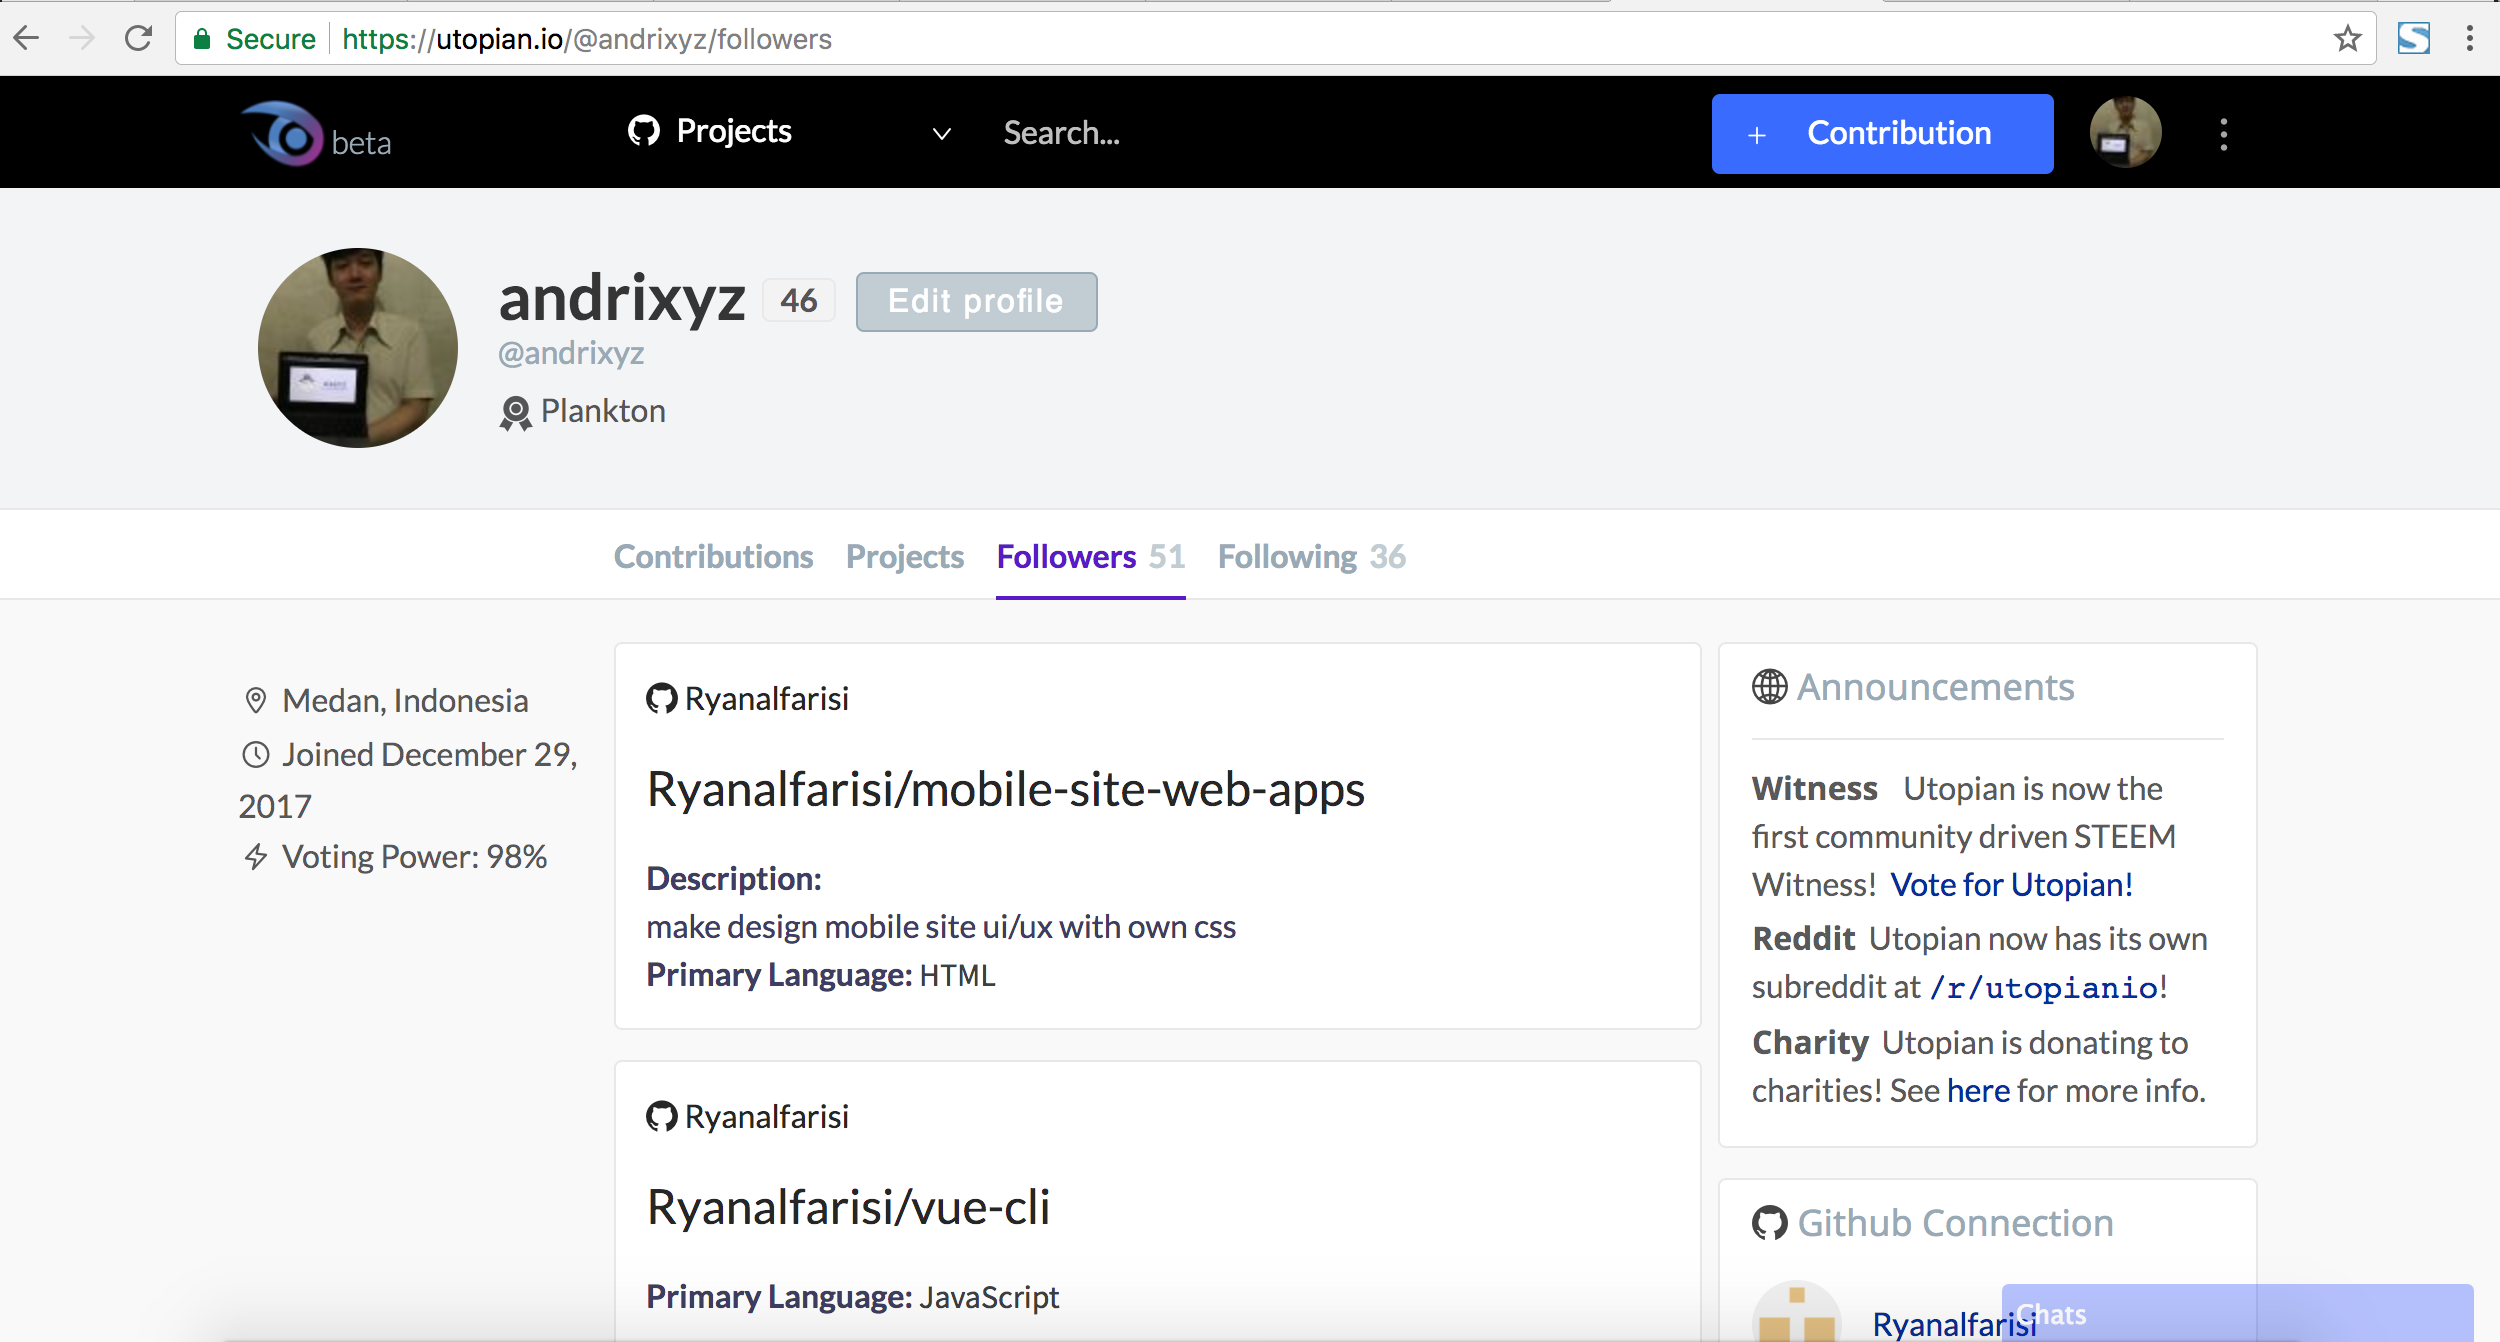This screenshot has width=2500, height=1342.
Task: Click the Edit profile button
Action: 976,301
